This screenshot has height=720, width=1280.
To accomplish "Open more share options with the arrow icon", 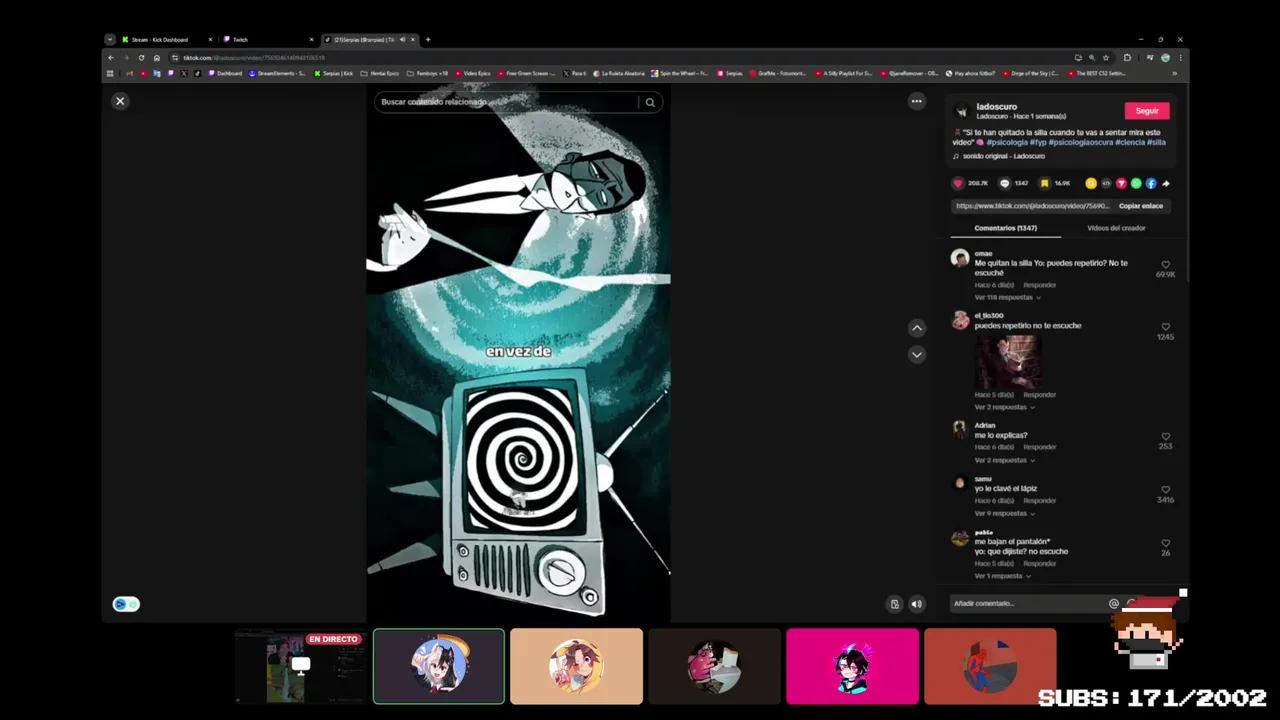I will [x=1166, y=183].
